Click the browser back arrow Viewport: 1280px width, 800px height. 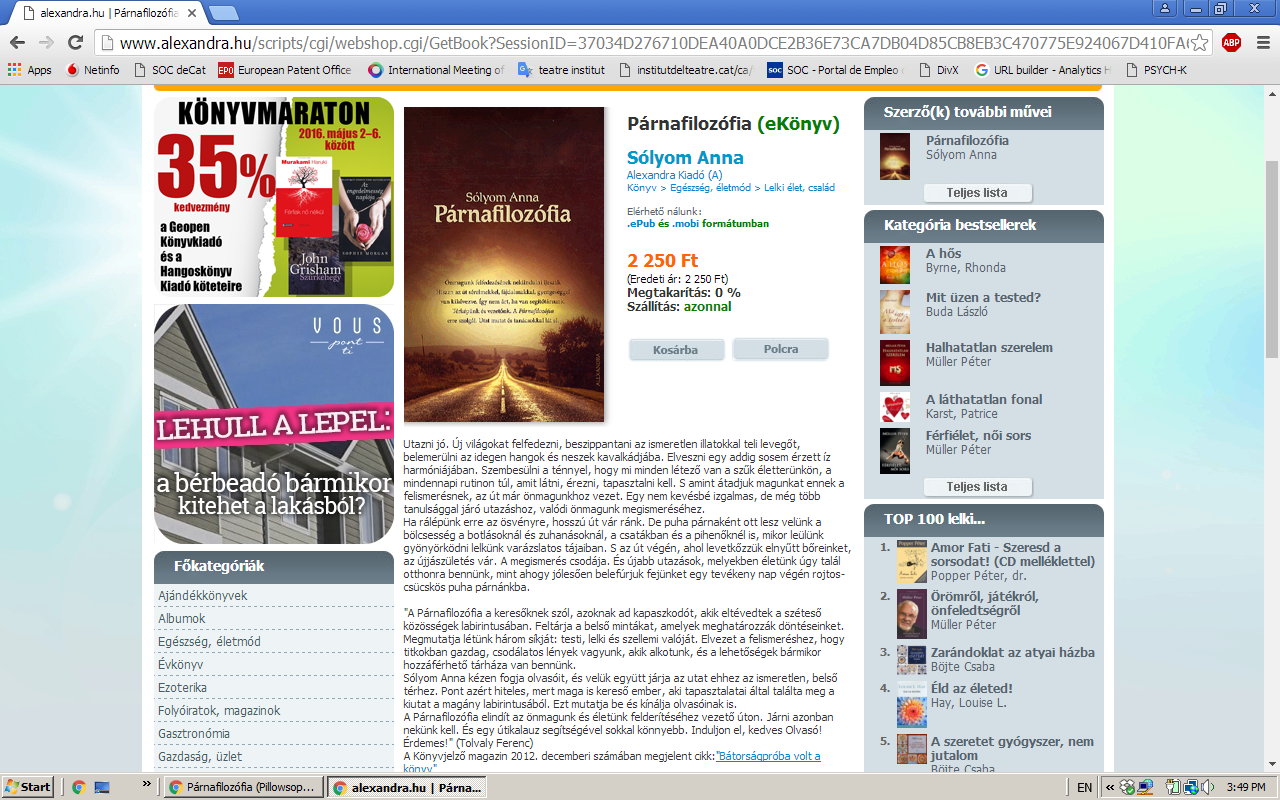click(x=17, y=42)
